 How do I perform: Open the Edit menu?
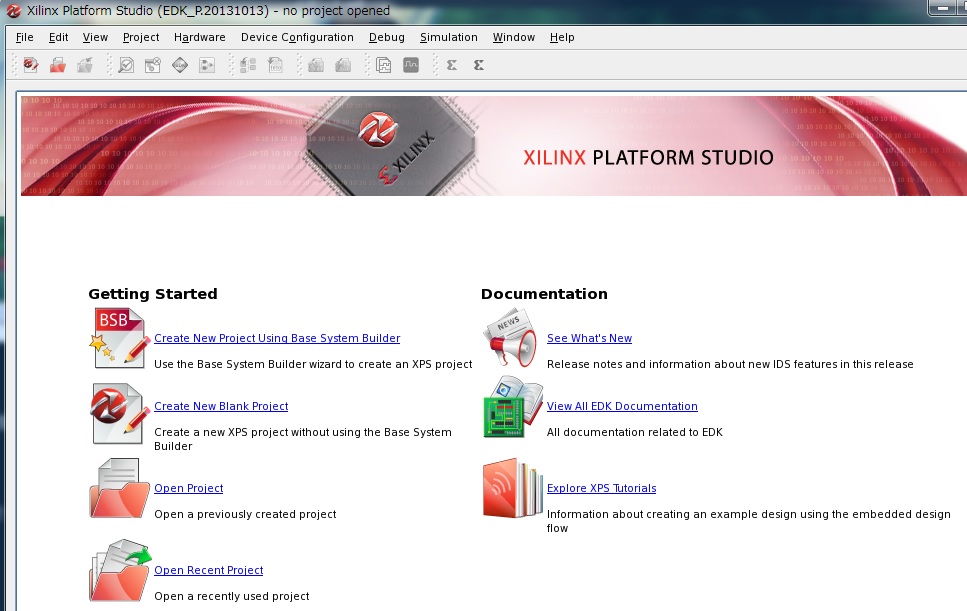click(x=59, y=37)
